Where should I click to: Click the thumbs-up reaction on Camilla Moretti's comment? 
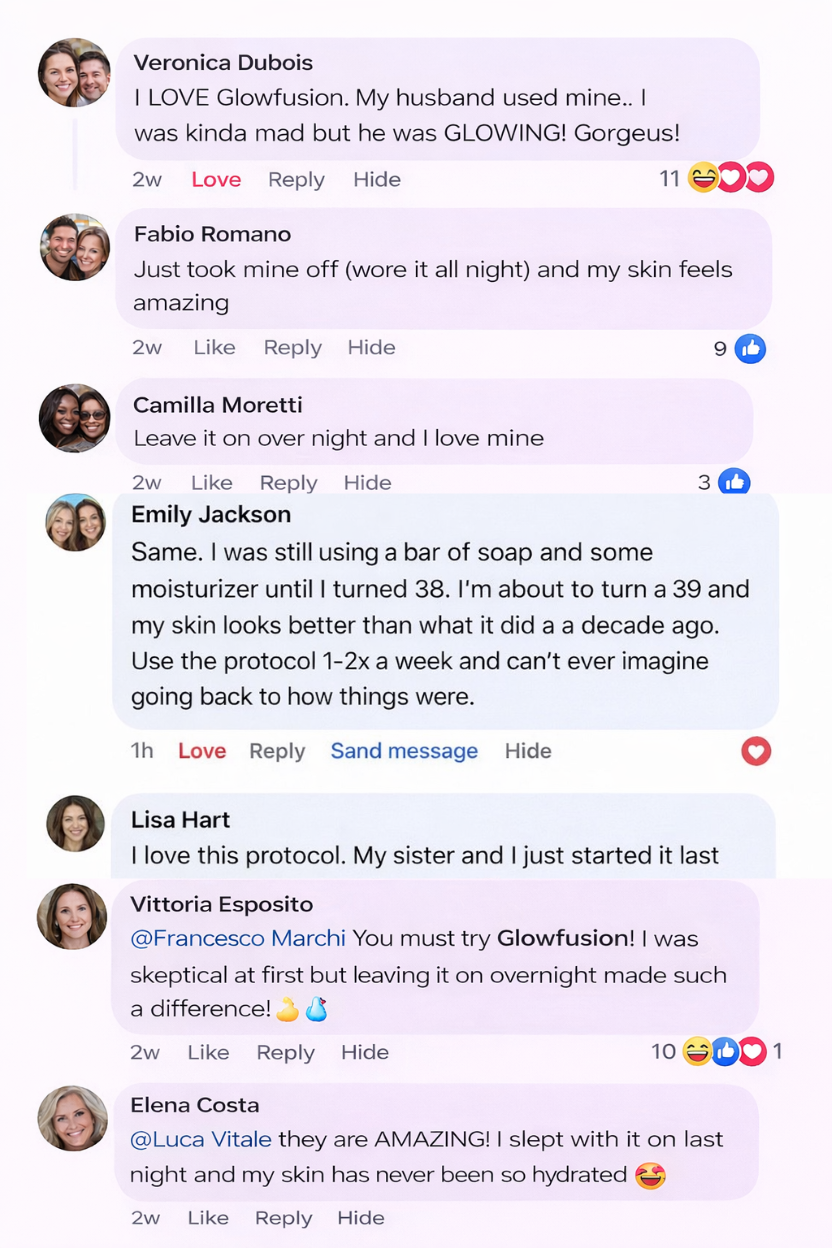(x=735, y=482)
